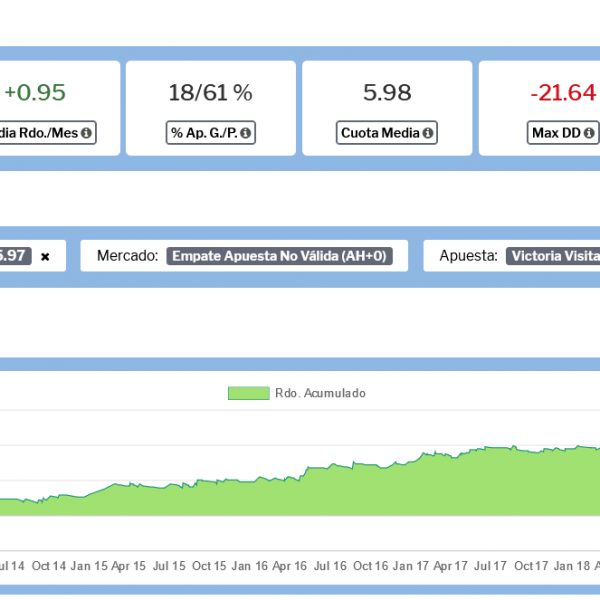This screenshot has width=600, height=600.
Task: Click the Cuota Media label button
Action: pos(386,133)
